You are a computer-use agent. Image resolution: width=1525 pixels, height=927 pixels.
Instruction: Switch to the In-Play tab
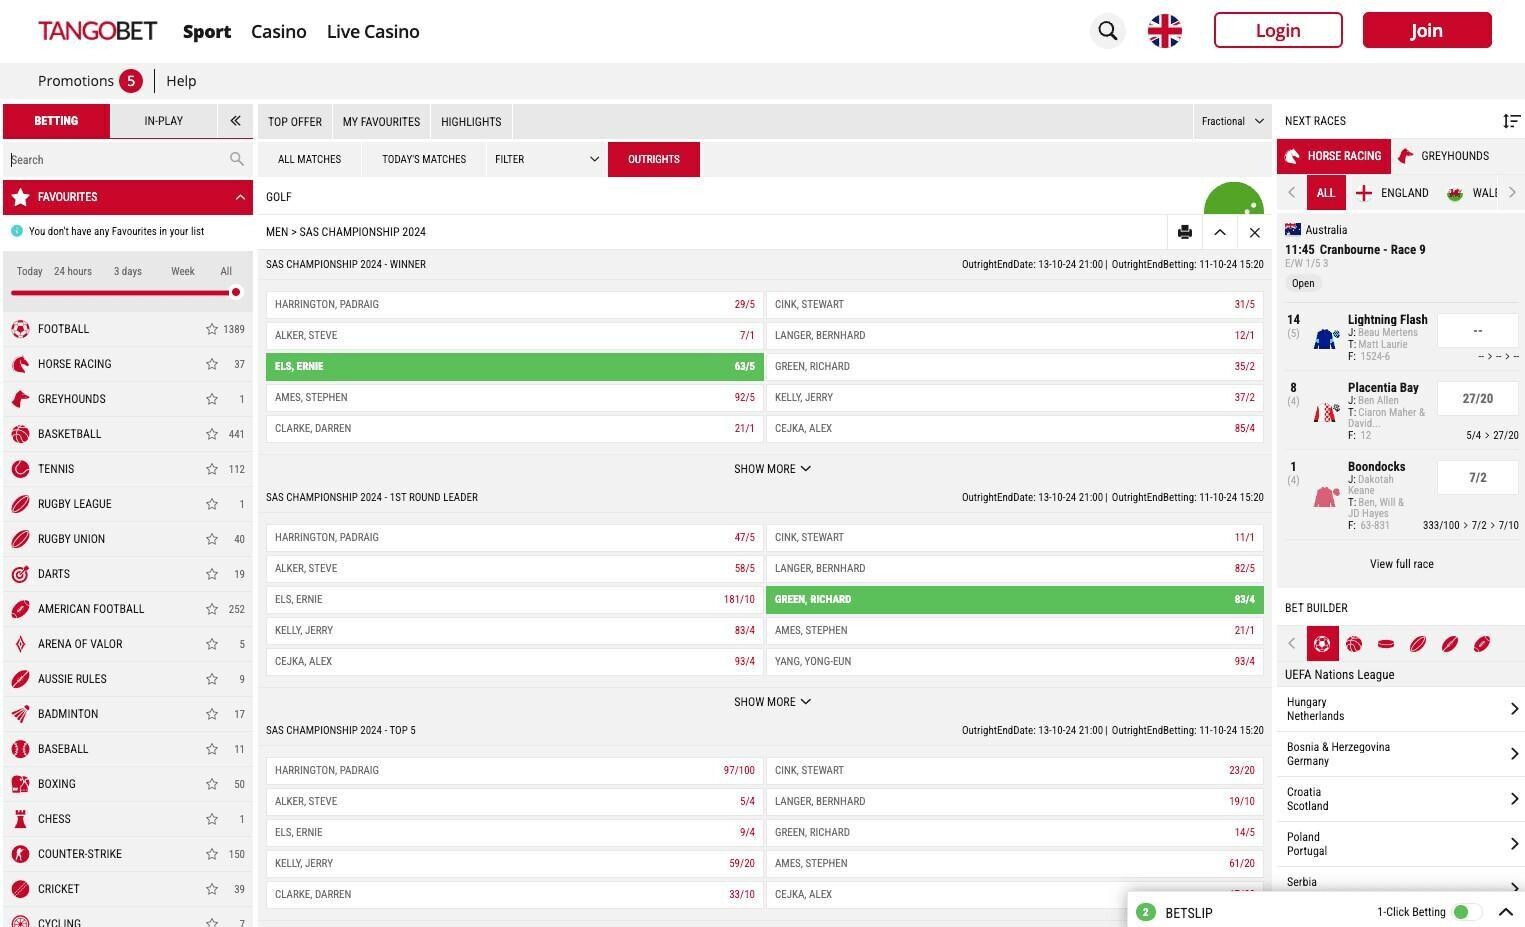coord(163,121)
